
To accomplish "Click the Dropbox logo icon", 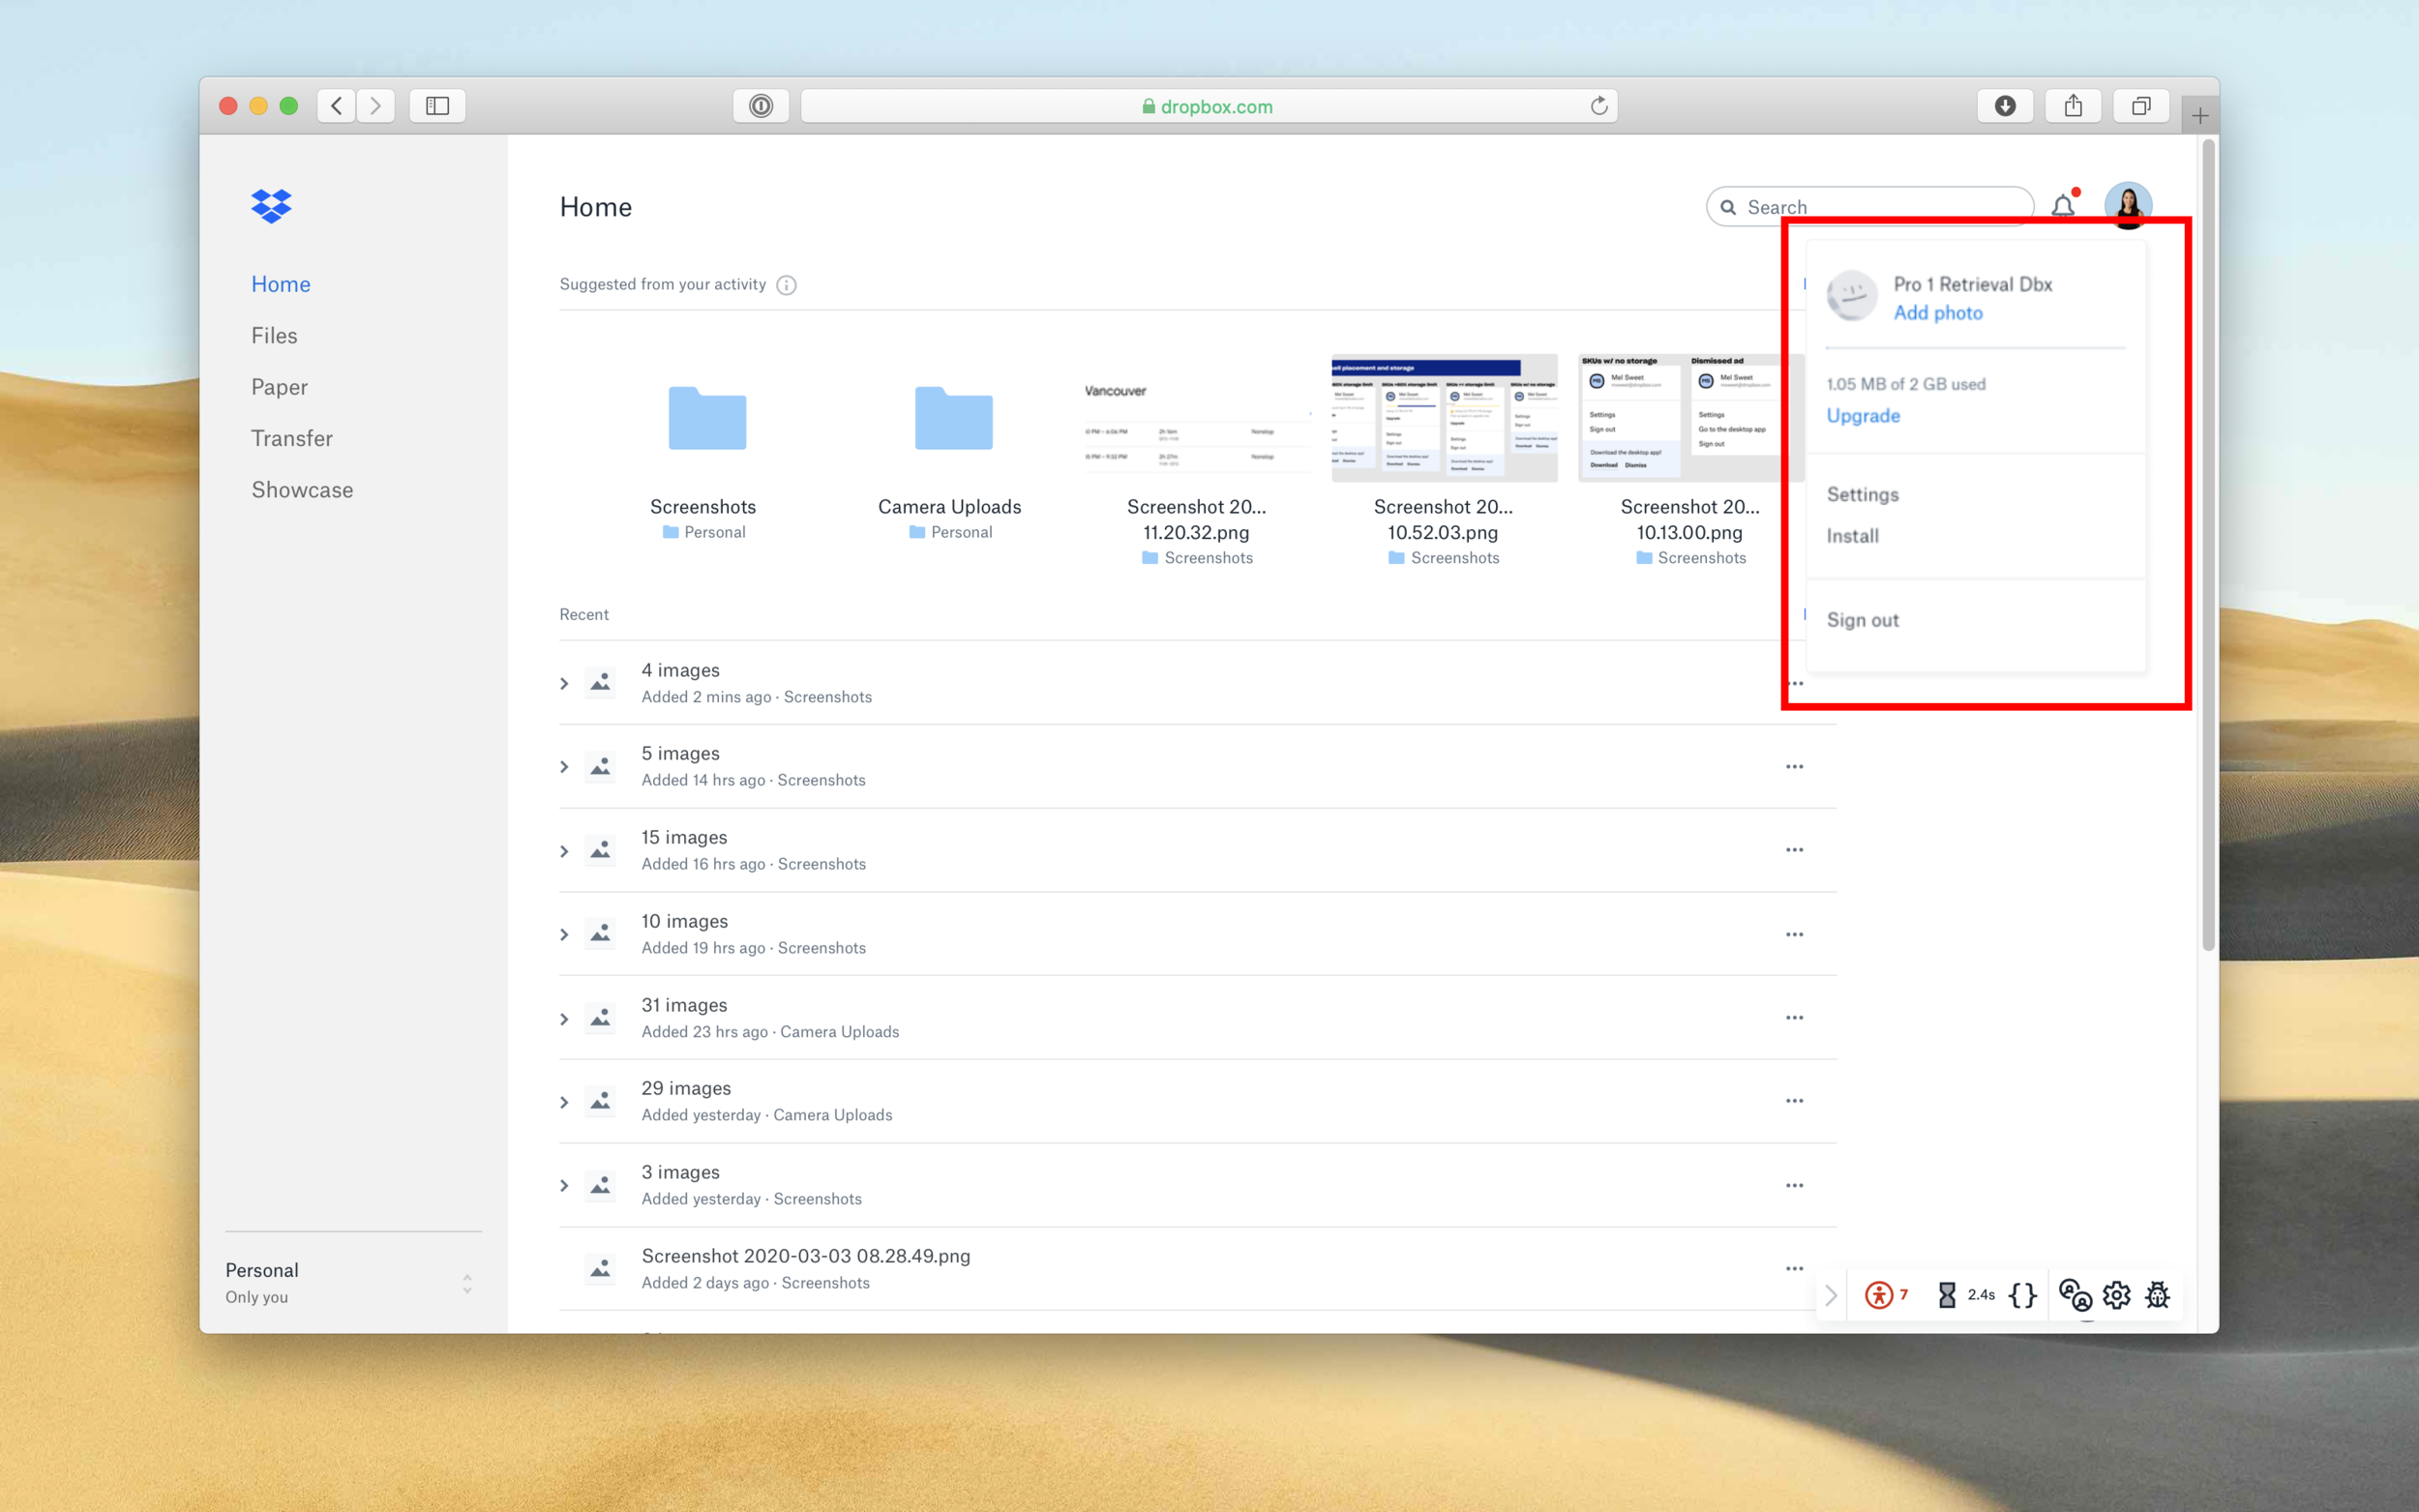I will 271,206.
